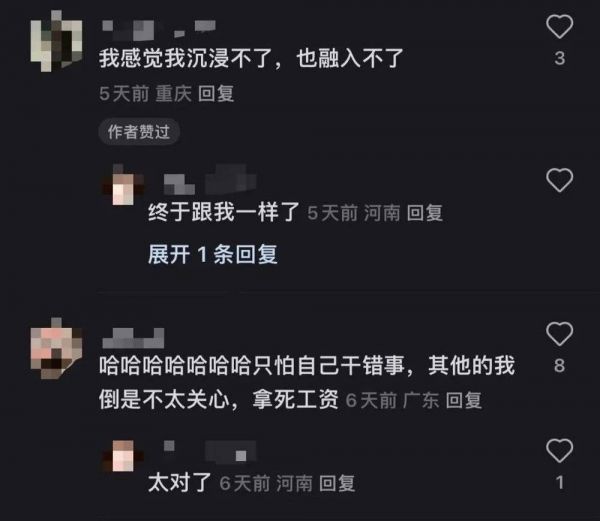The width and height of the screenshot is (600, 521).
Task: Open the 广东 commenter's blurred username
Action: 133,338
